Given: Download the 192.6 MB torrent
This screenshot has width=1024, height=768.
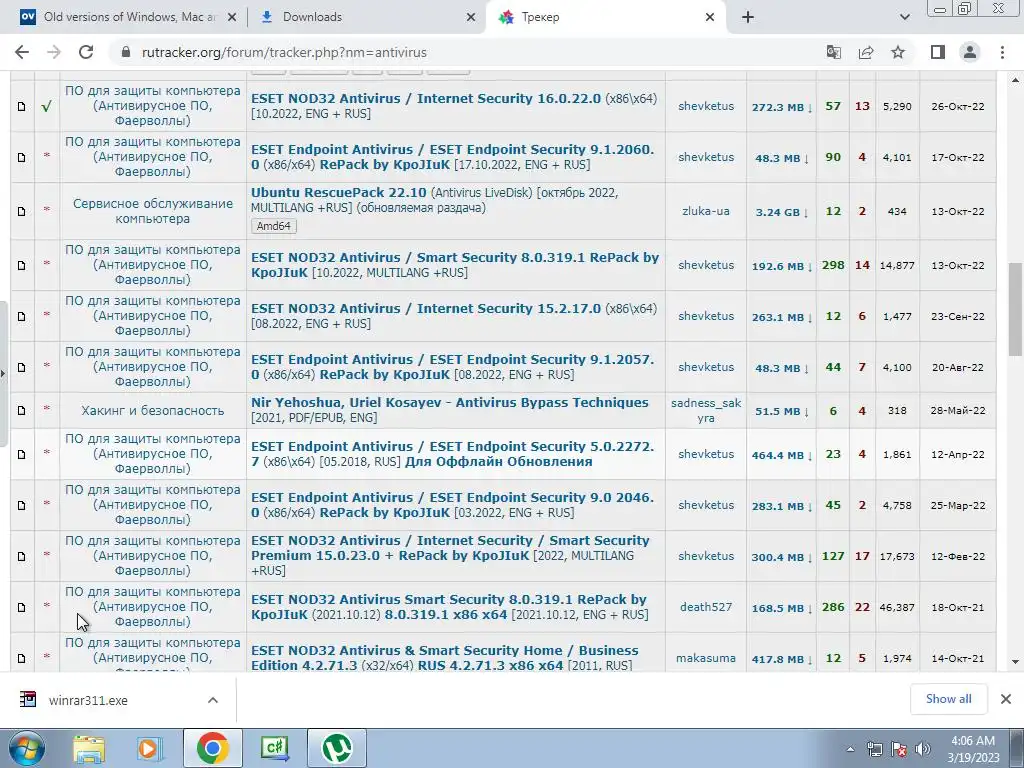Looking at the screenshot, I should 781,266.
